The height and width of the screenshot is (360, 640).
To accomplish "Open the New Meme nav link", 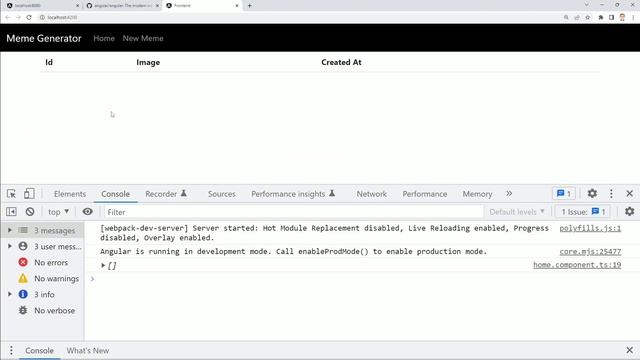I will pos(143,38).
